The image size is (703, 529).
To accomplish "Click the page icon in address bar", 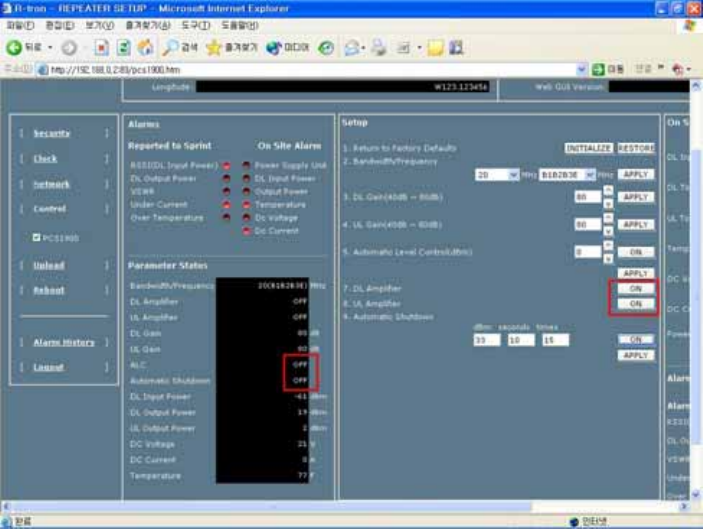I will (43, 70).
